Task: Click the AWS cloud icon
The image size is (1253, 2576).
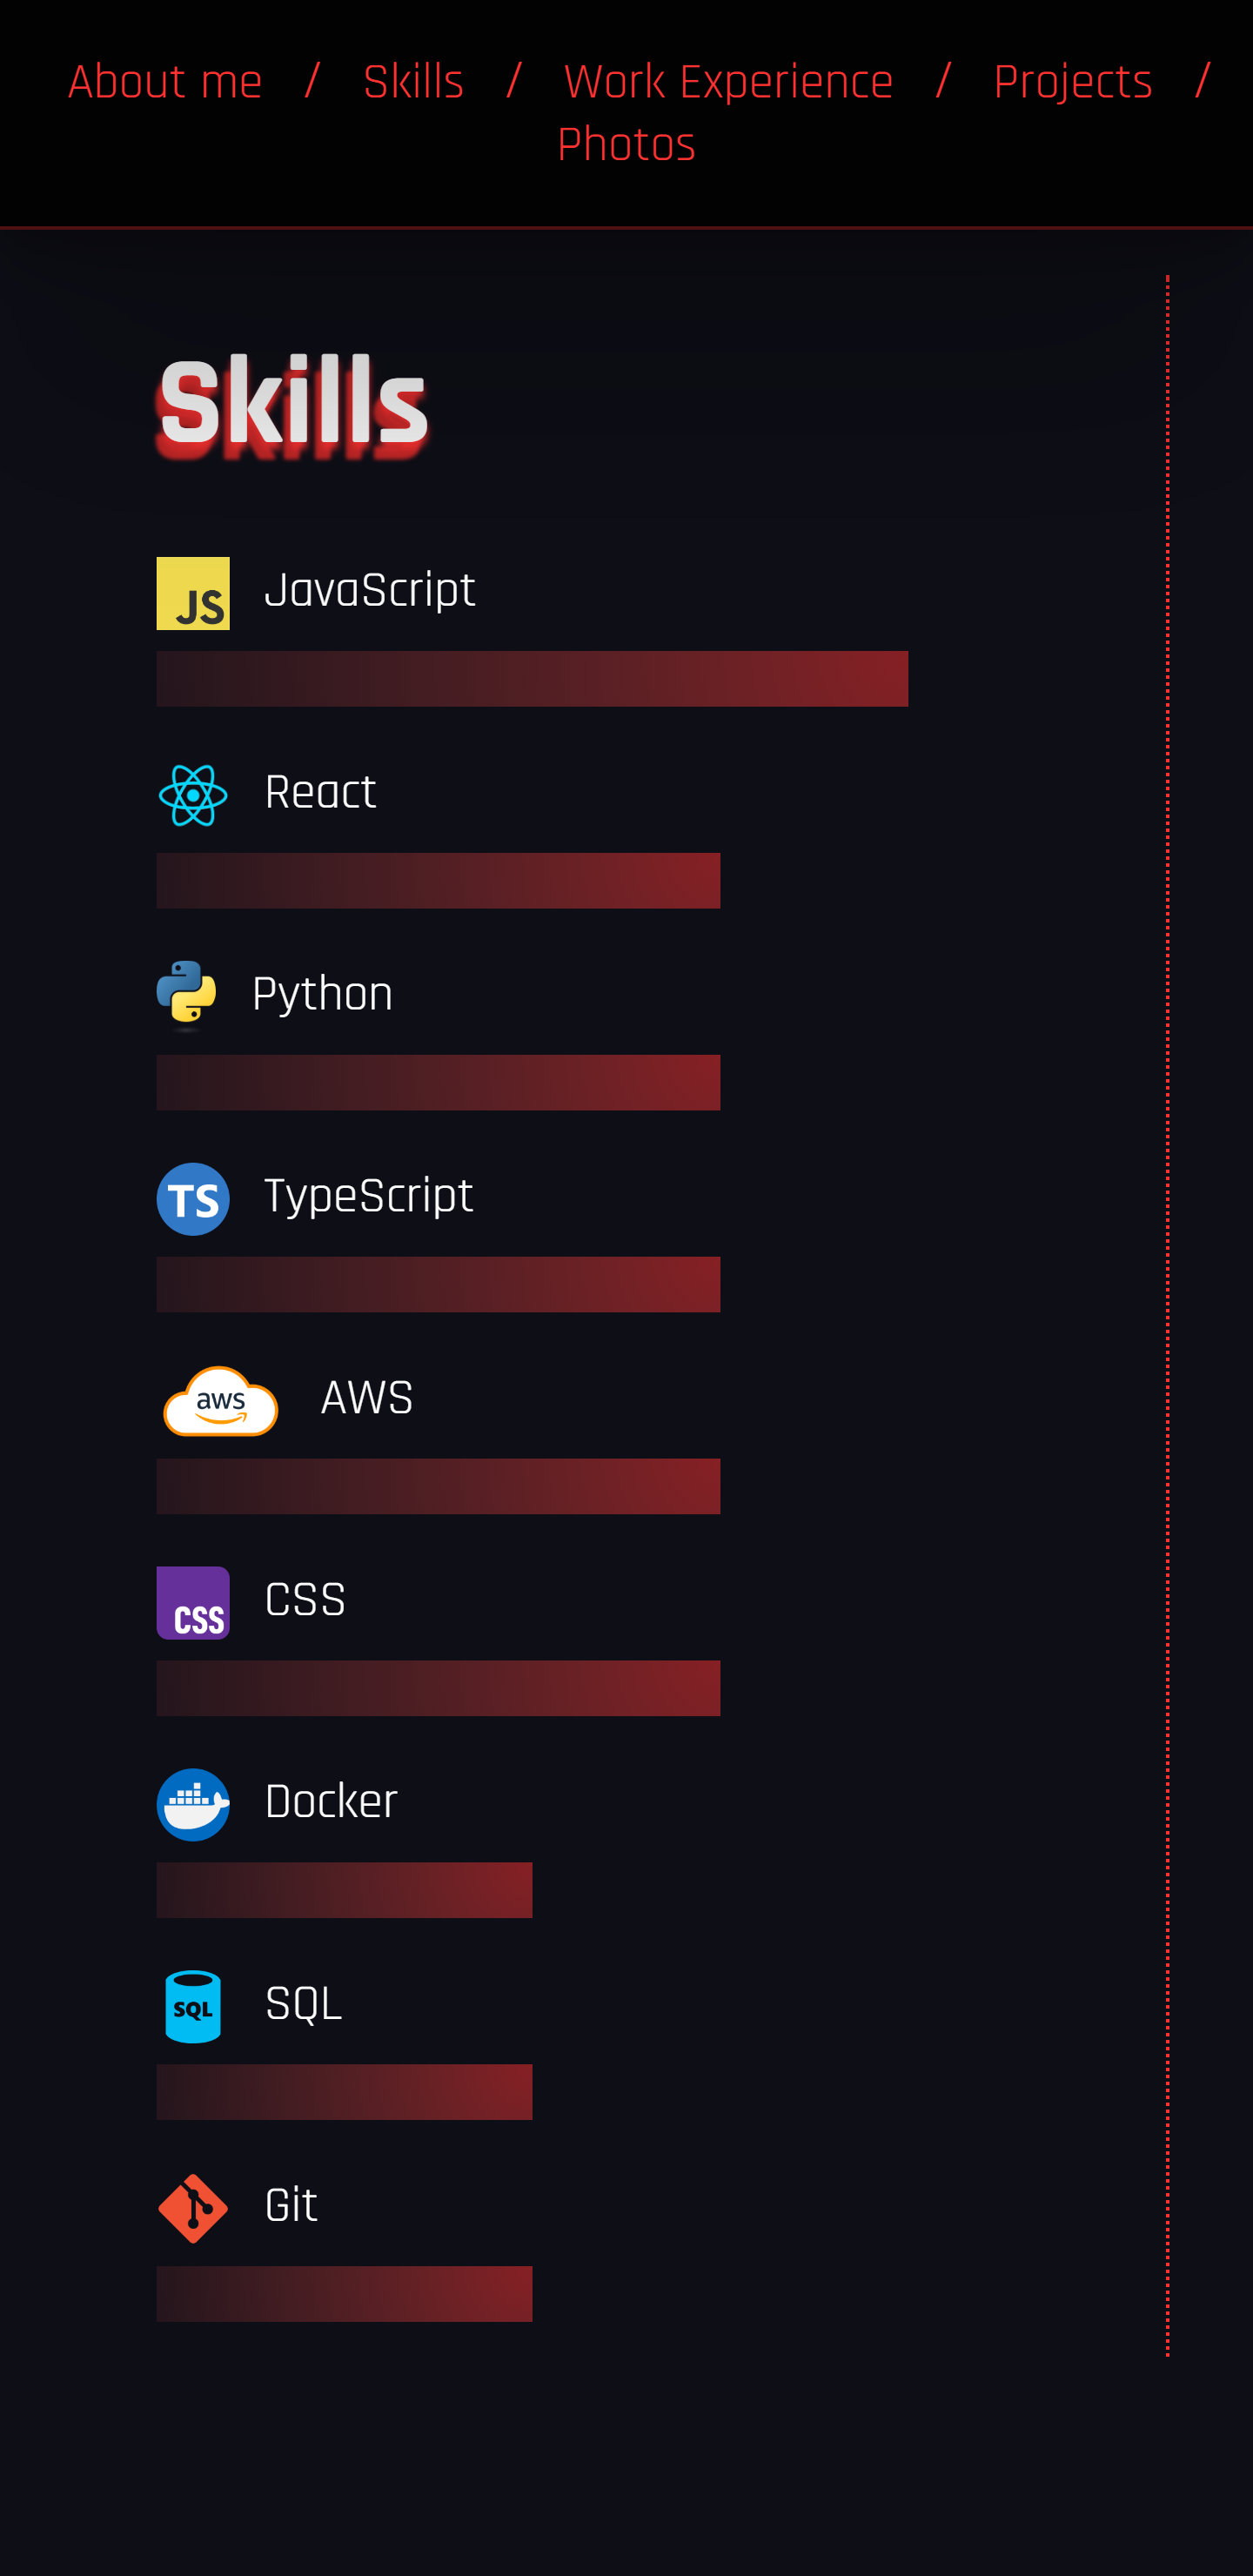Action: (x=220, y=1400)
